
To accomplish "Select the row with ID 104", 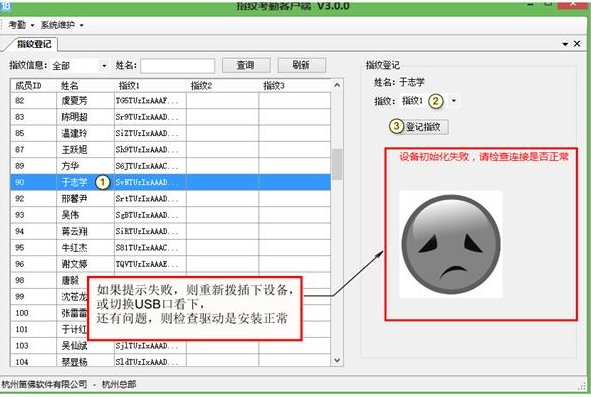I will (x=170, y=361).
